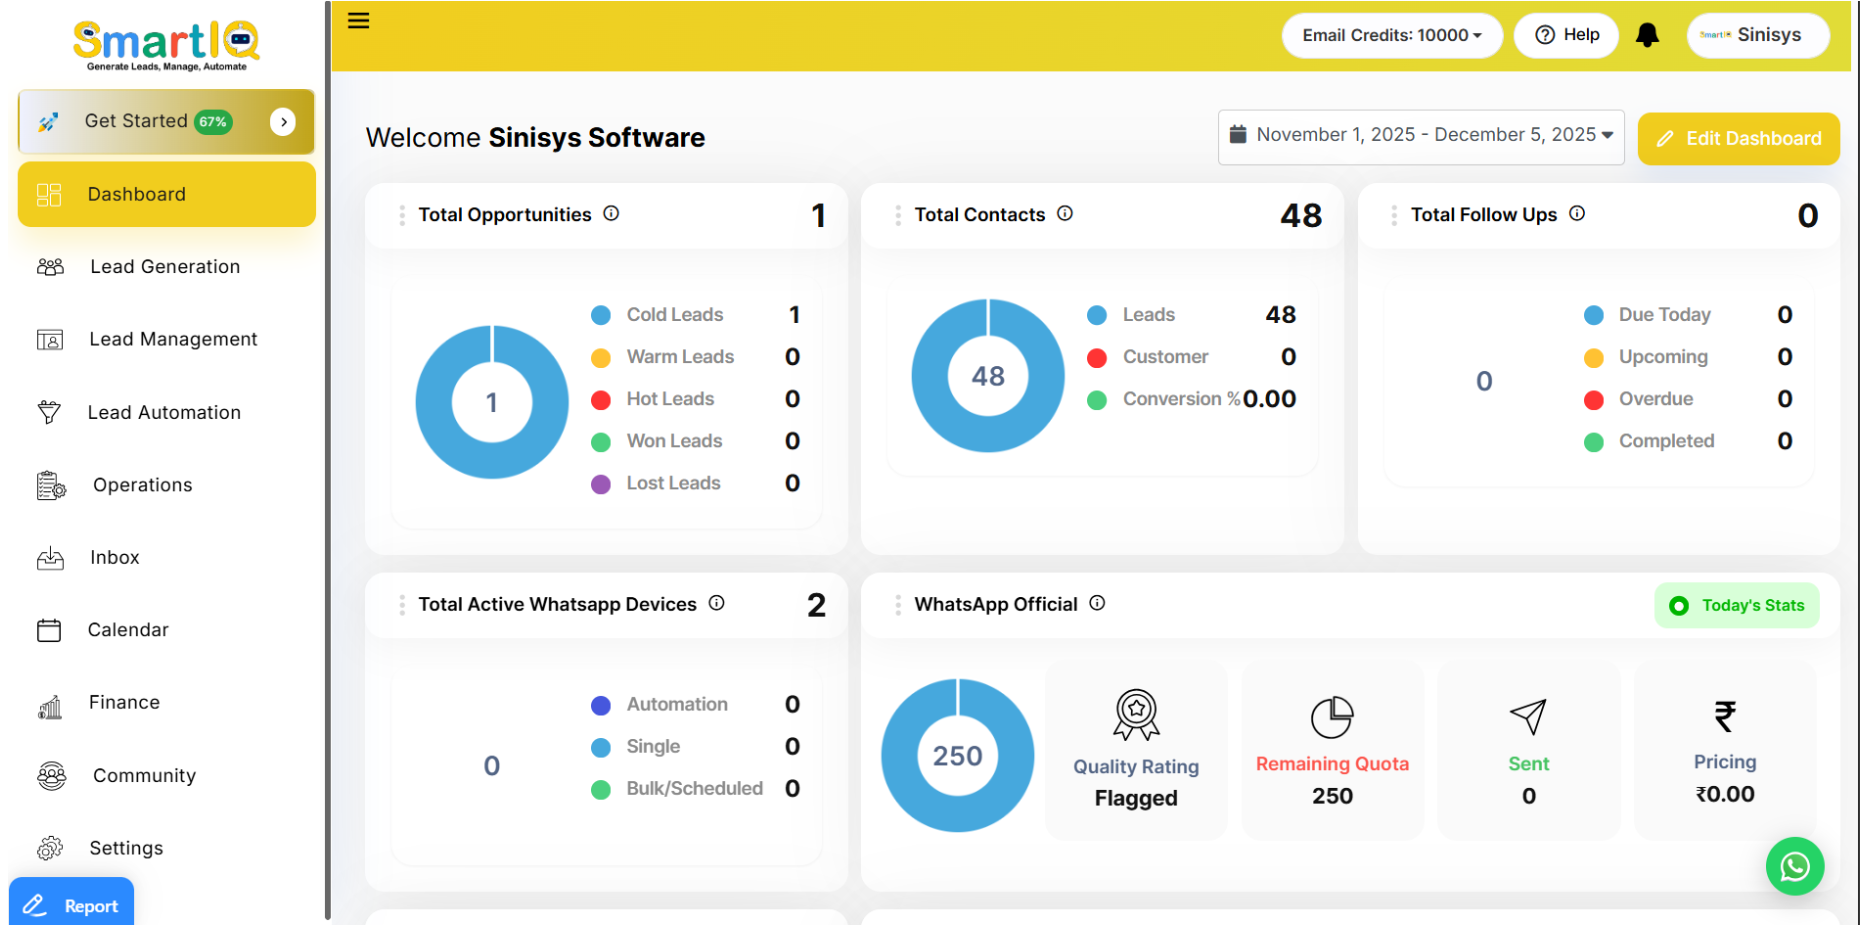Open the date range picker
This screenshot has width=1862, height=925.
(1421, 136)
